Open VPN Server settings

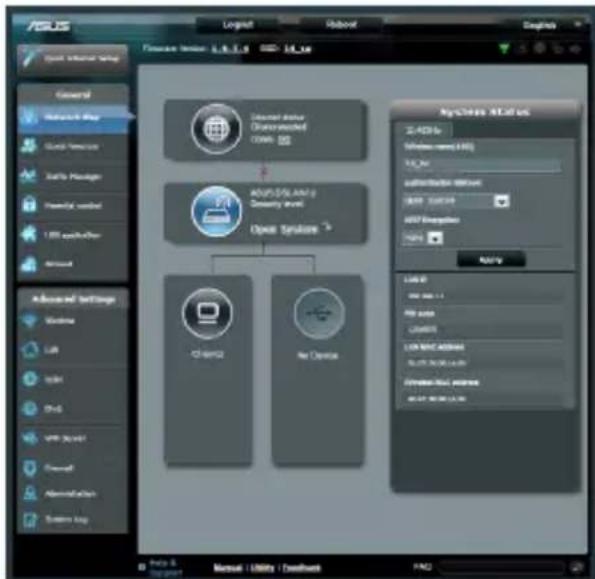72,438
